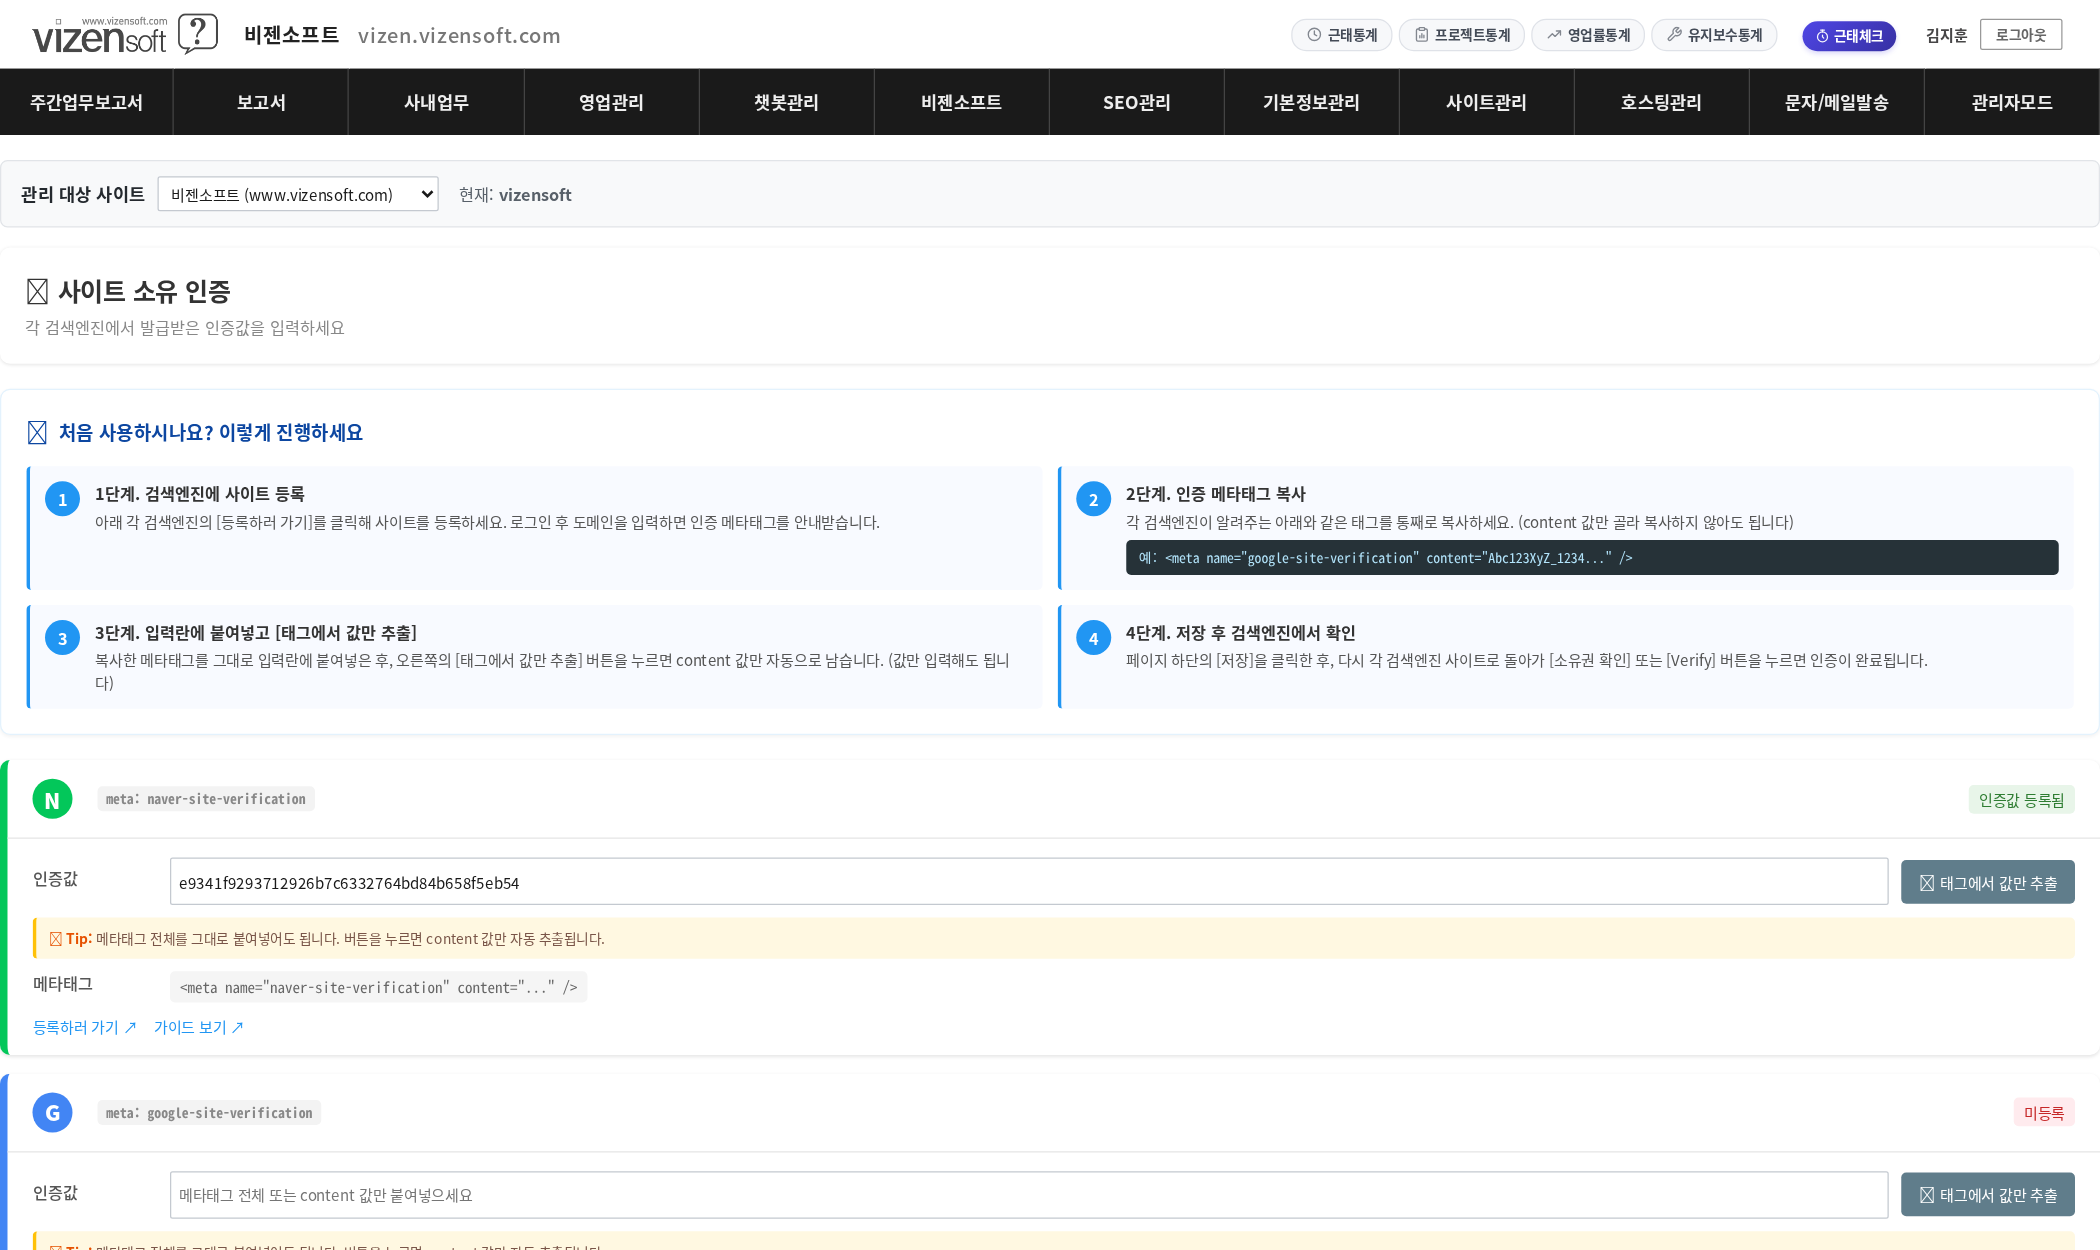This screenshot has height=1250, width=2100.
Task: Click the naver meta tag code snippet
Action: 378,987
